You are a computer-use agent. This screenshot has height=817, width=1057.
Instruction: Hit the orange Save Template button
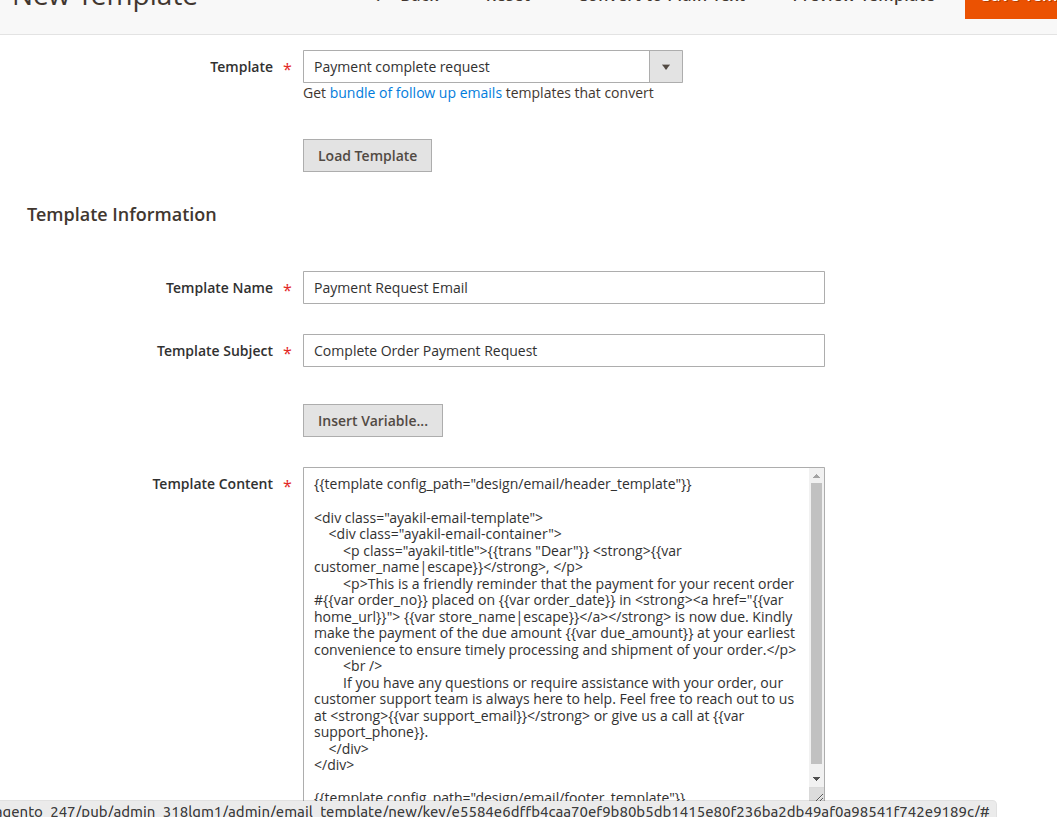[1010, 3]
